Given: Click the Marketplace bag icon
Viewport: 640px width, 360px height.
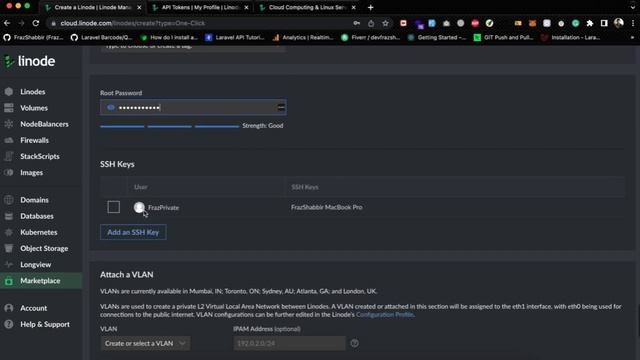Looking at the screenshot, I should tap(9, 281).
